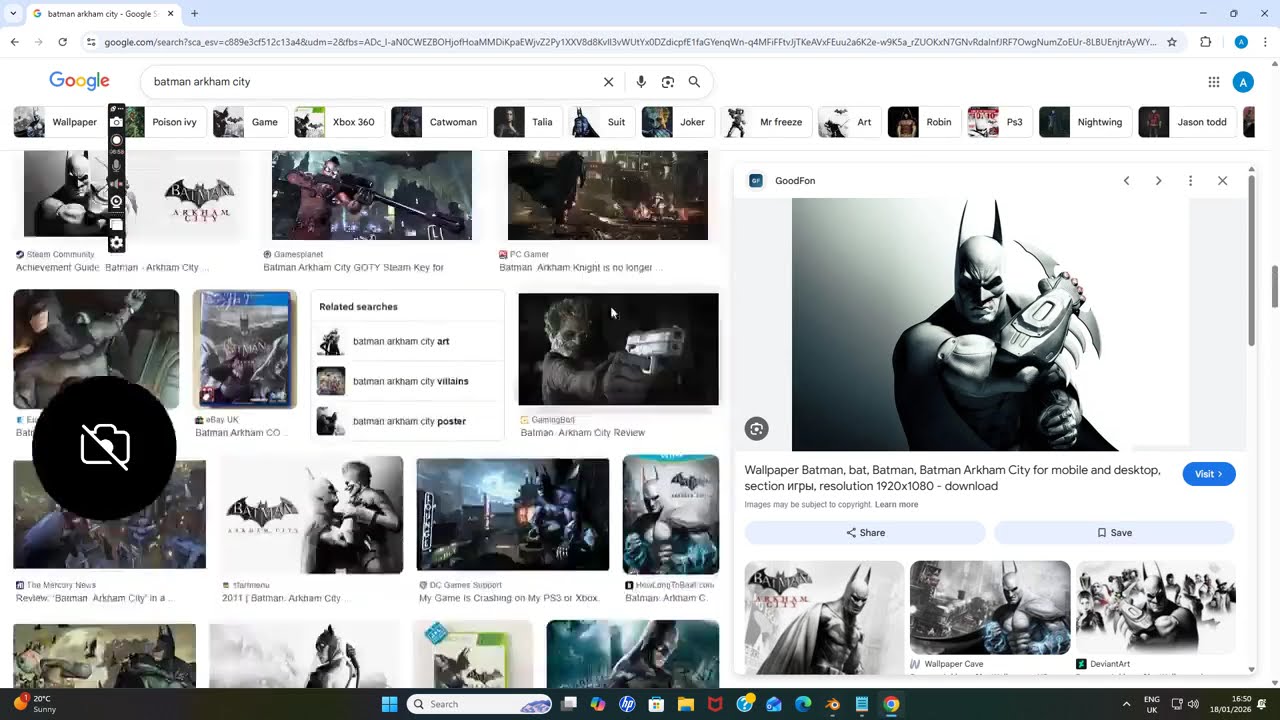Clear the search box text
The height and width of the screenshot is (720, 1280).
click(608, 82)
